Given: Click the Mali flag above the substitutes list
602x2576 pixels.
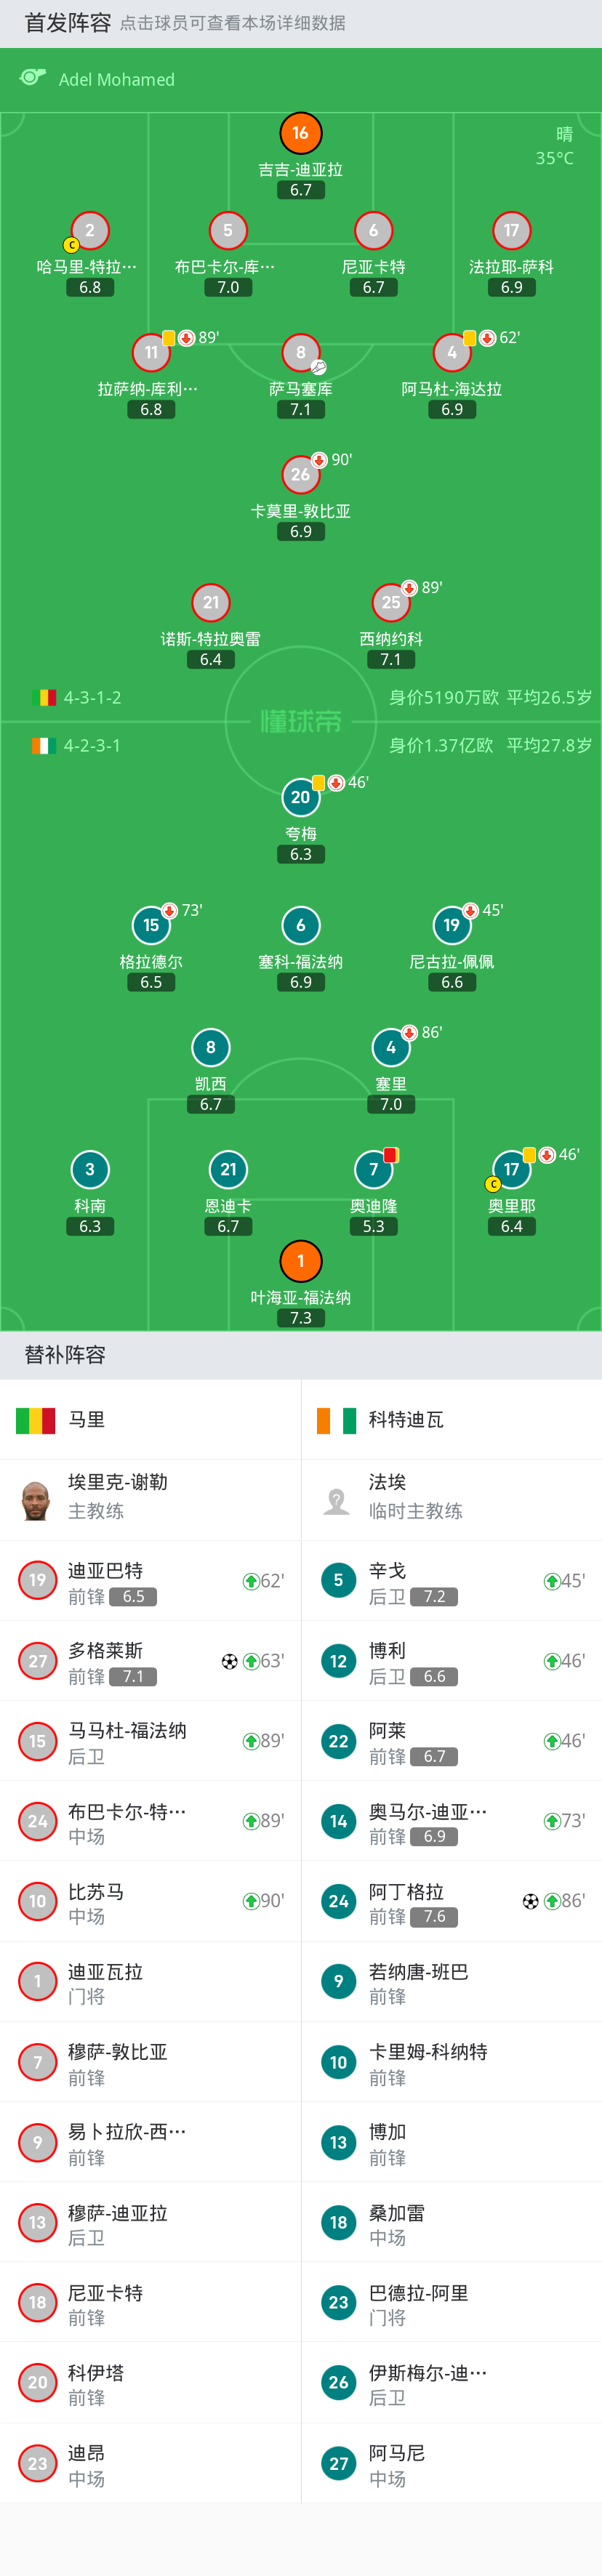Looking at the screenshot, I should 36,1420.
